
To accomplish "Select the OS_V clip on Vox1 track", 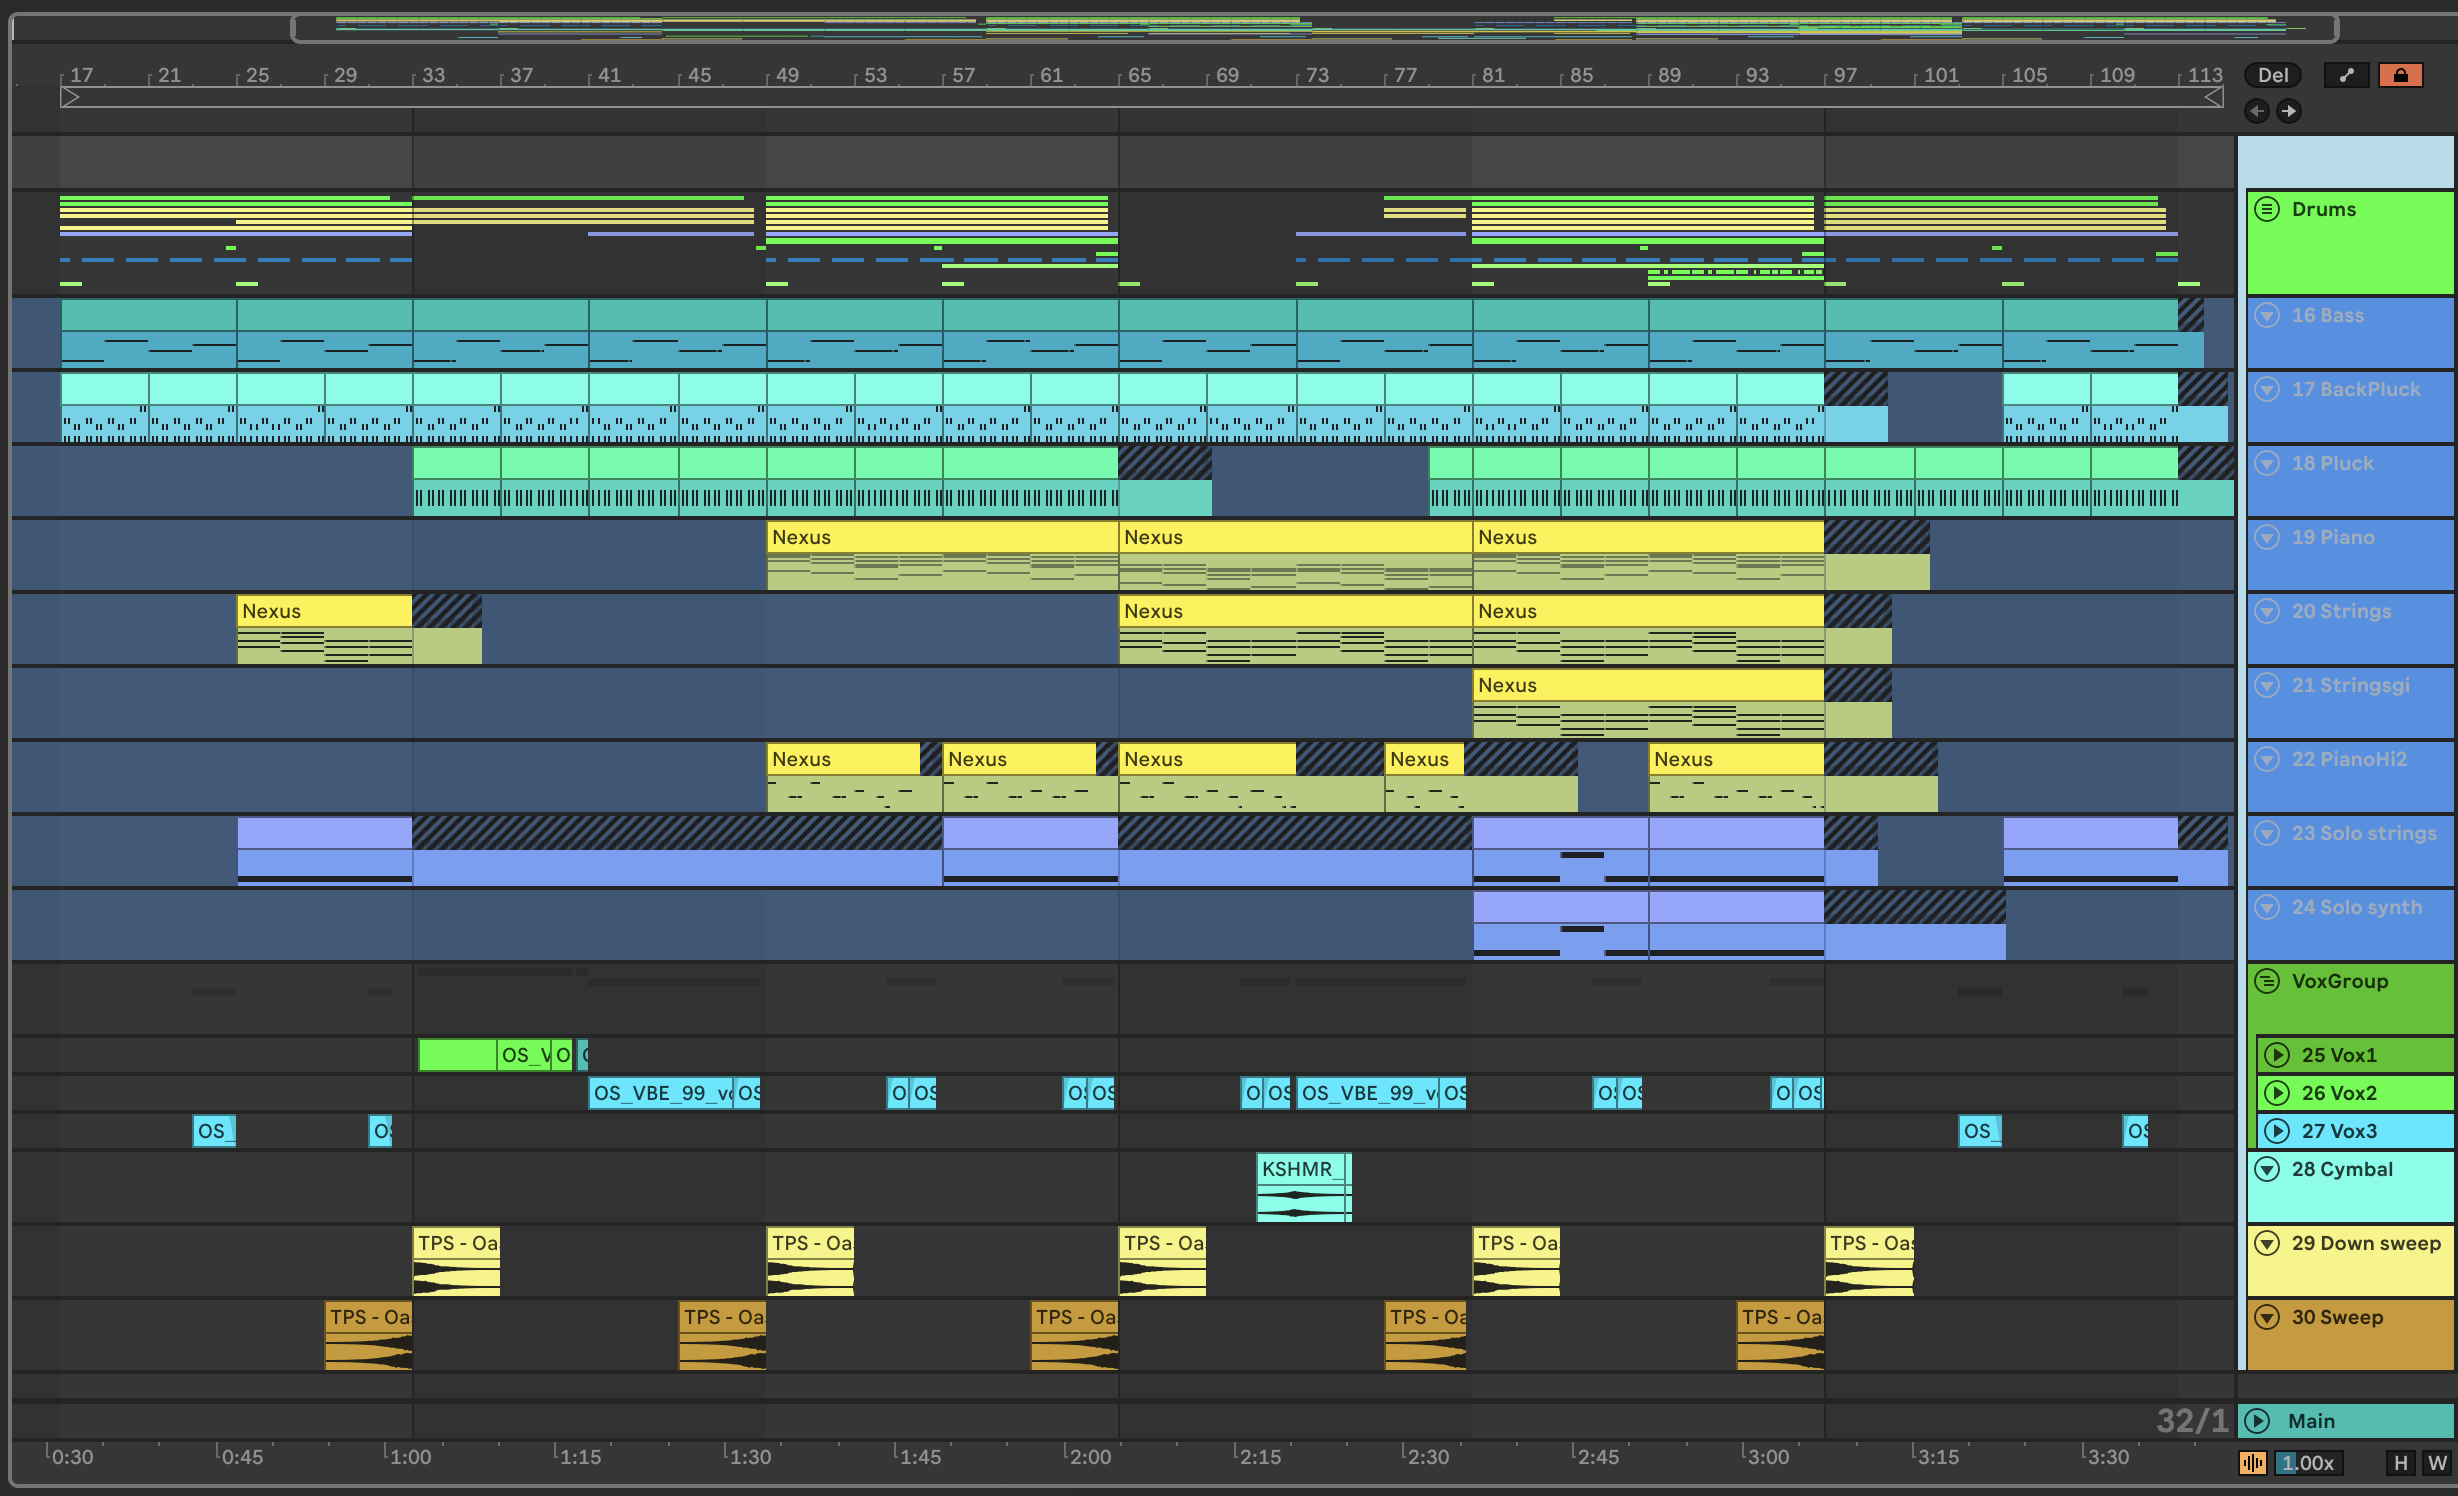I will [x=525, y=1055].
